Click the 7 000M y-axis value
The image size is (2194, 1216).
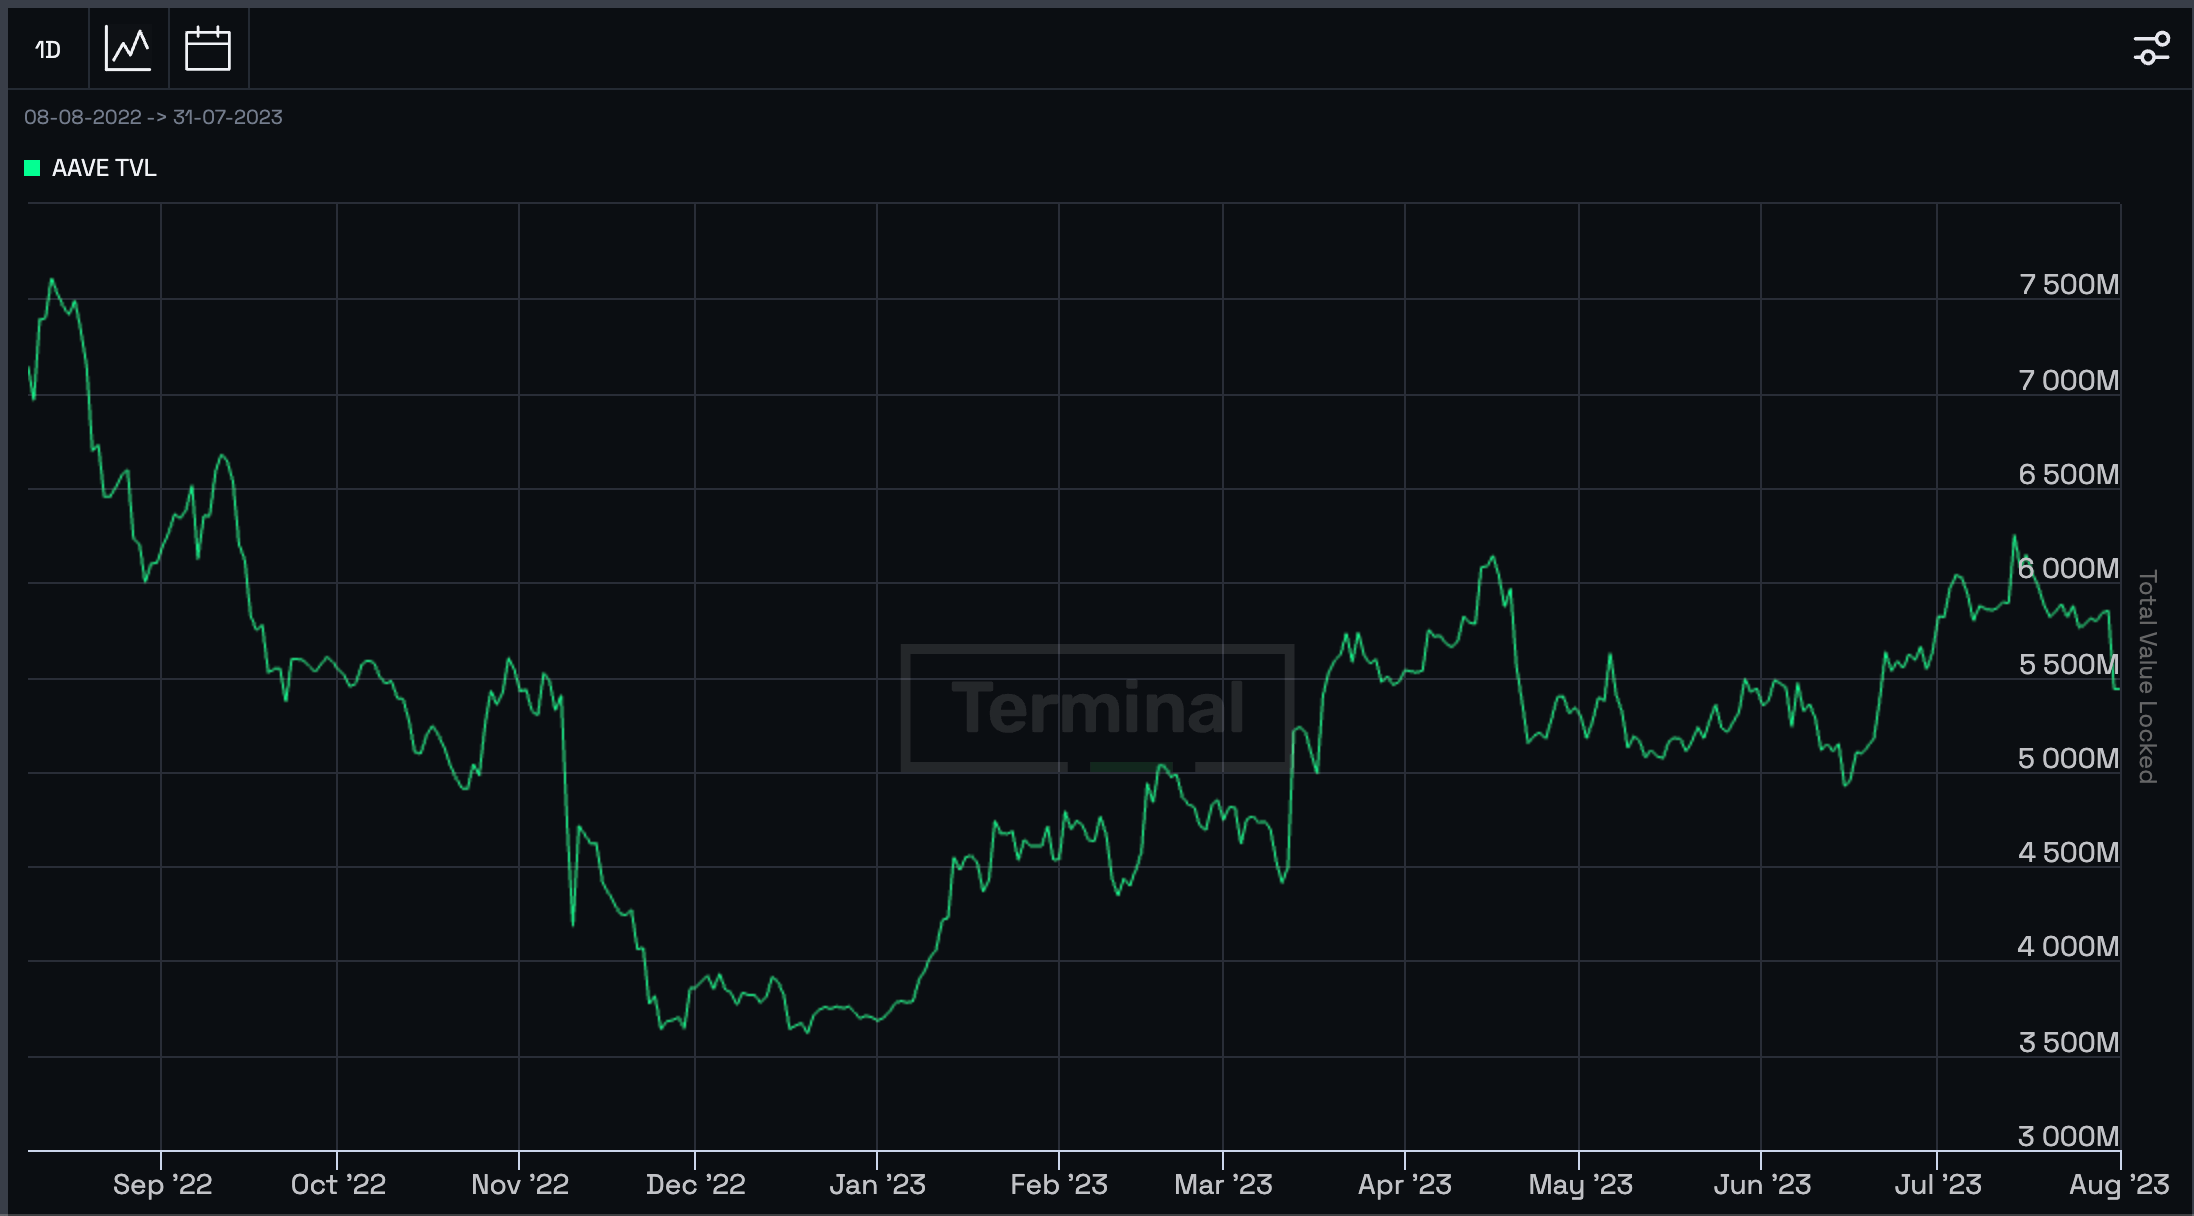2069,381
